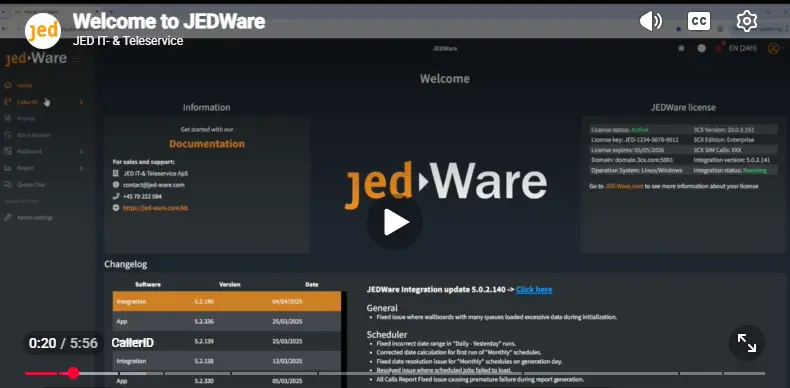Click the globe icon beside the kb link

tap(116, 208)
